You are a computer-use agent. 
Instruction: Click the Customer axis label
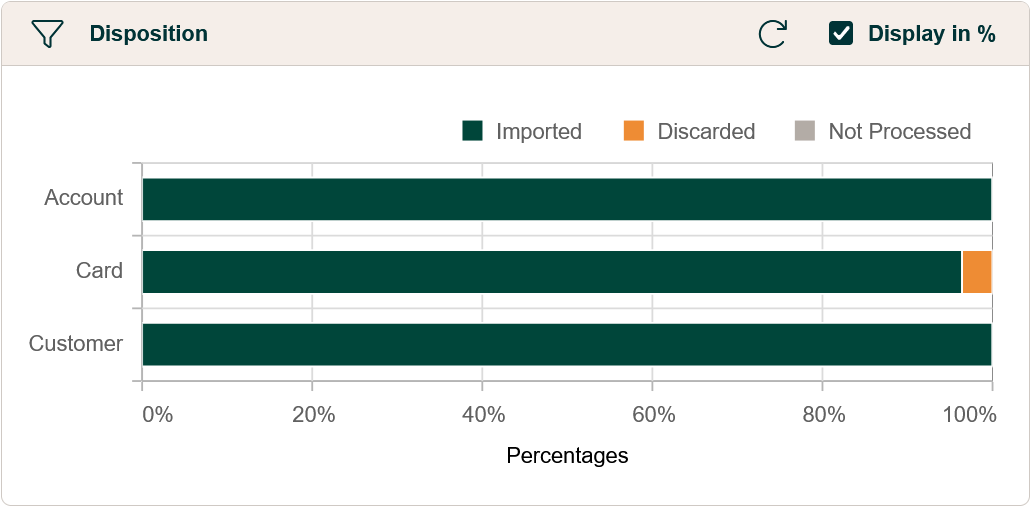pyautogui.click(x=76, y=344)
